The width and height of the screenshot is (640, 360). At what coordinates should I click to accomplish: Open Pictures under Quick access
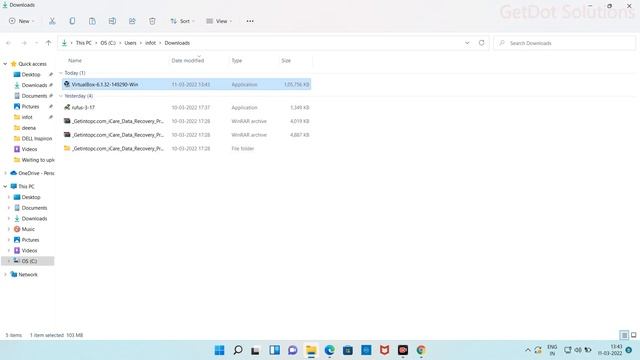(x=30, y=107)
